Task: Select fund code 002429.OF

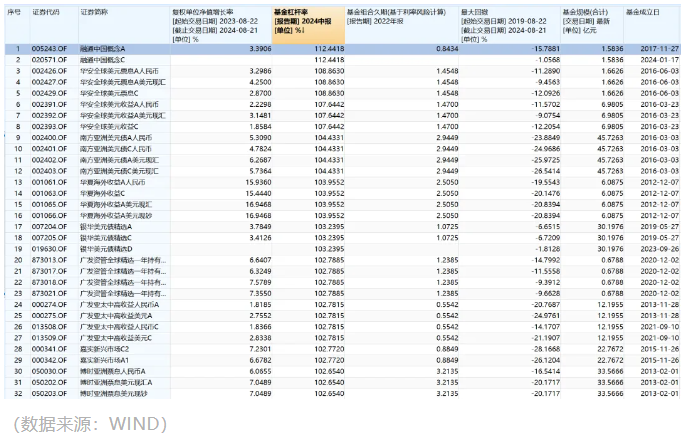Action: (x=49, y=93)
